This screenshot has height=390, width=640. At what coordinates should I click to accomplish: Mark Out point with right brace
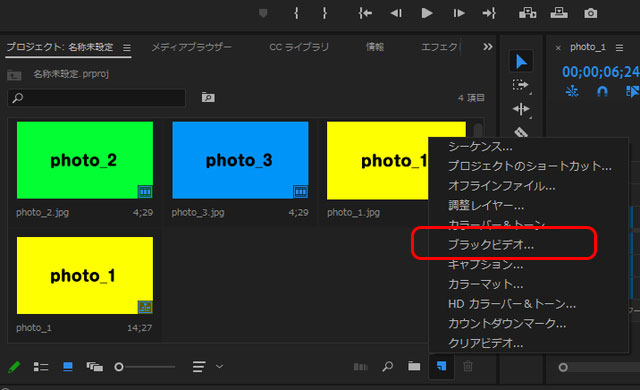tap(324, 13)
